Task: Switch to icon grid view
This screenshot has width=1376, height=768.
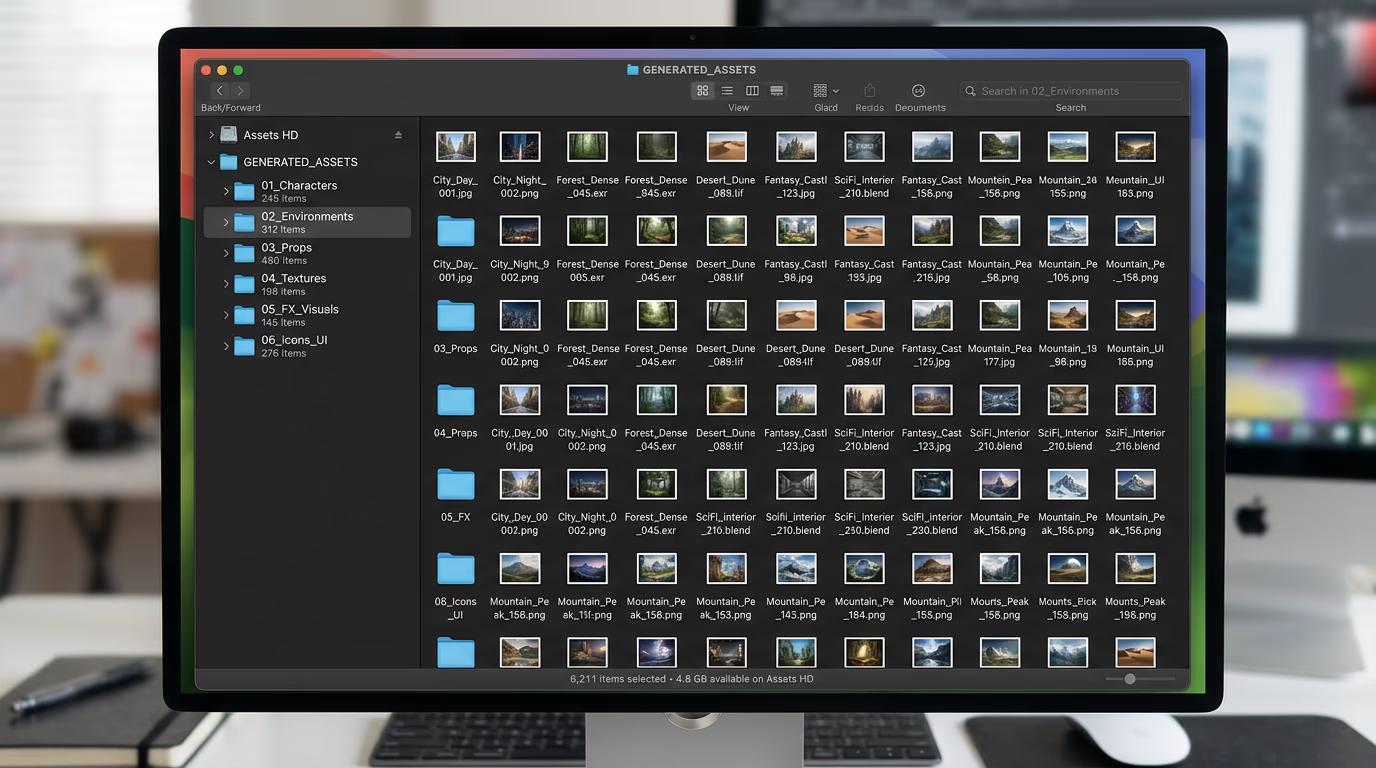Action: tap(703, 91)
